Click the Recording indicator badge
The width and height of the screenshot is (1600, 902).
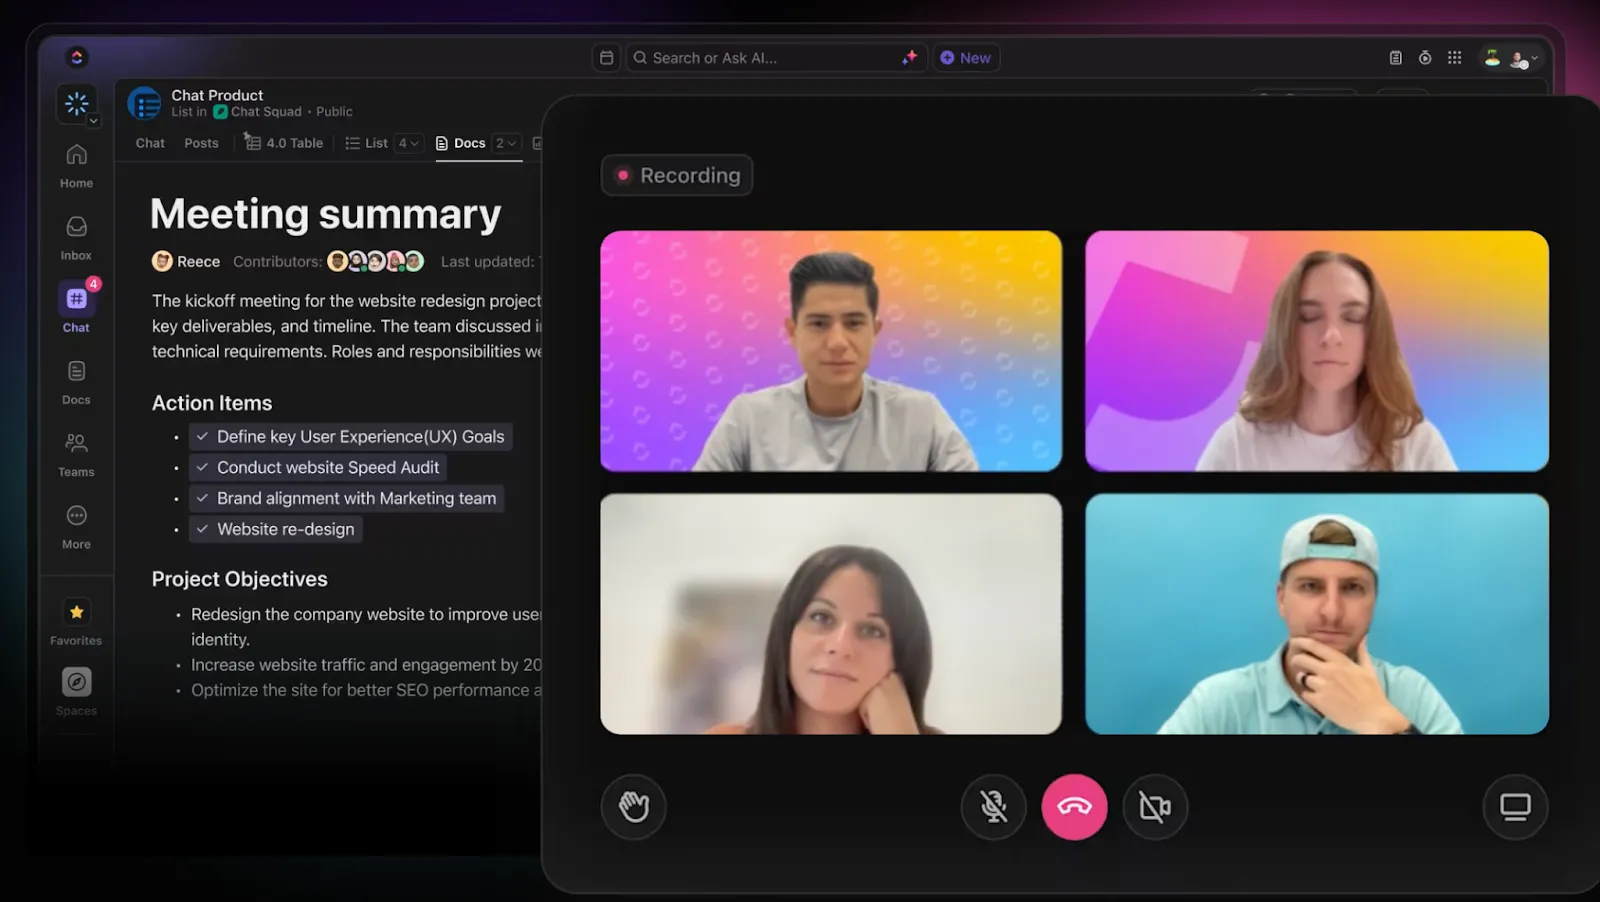677,175
